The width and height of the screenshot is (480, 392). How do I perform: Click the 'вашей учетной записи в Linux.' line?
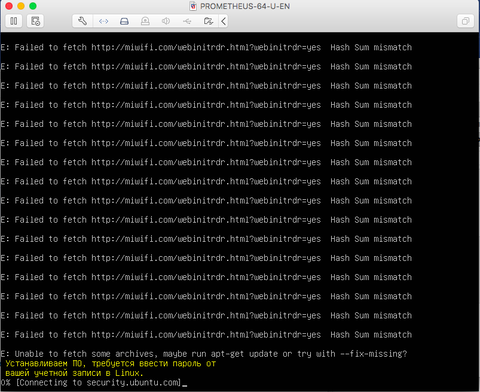(74, 373)
